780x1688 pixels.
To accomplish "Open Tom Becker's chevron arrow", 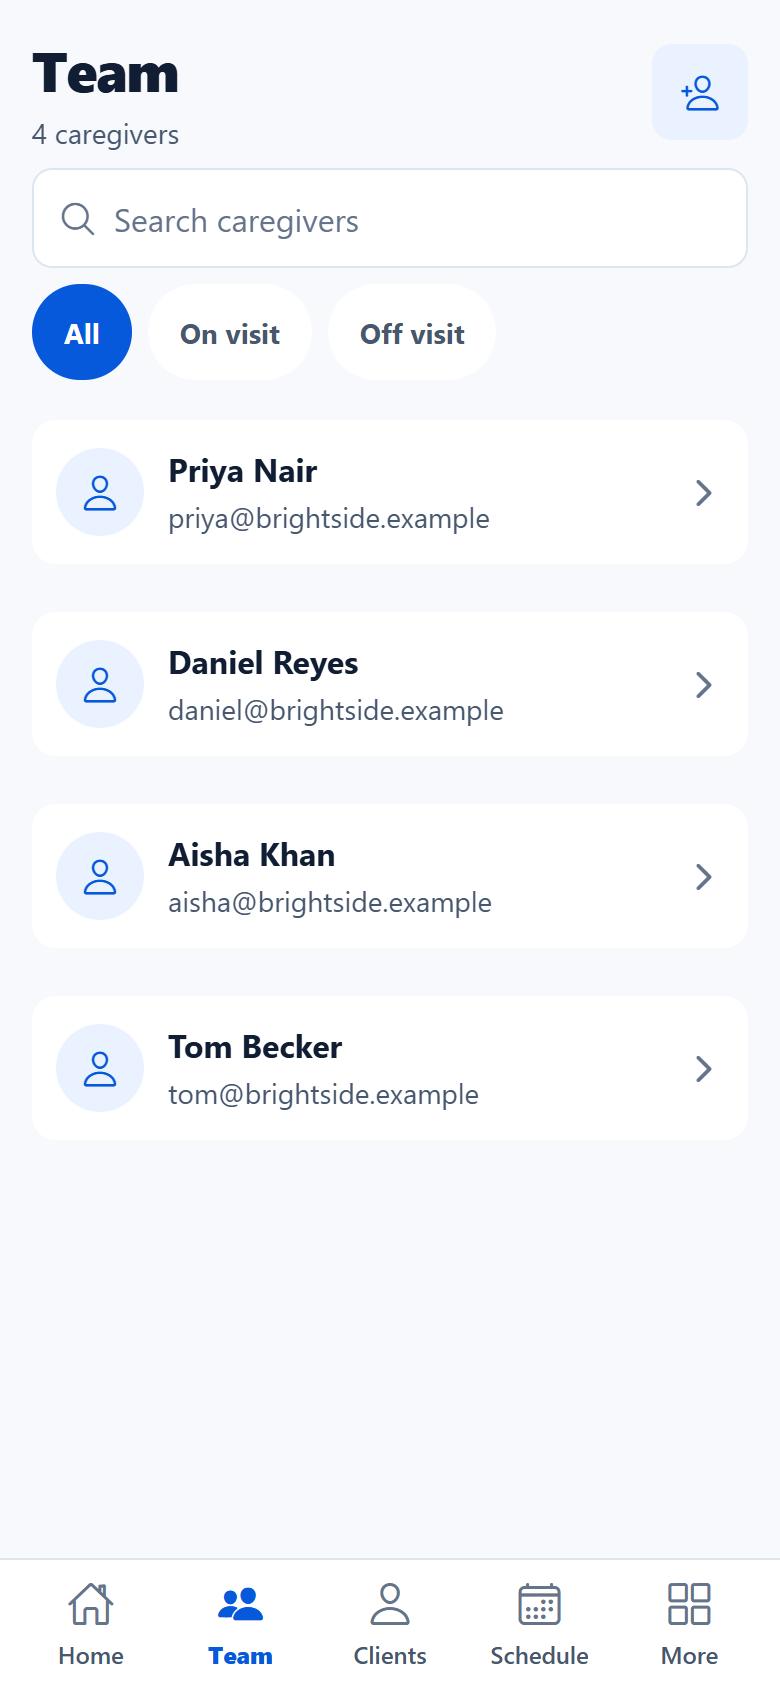I will (x=704, y=1068).
